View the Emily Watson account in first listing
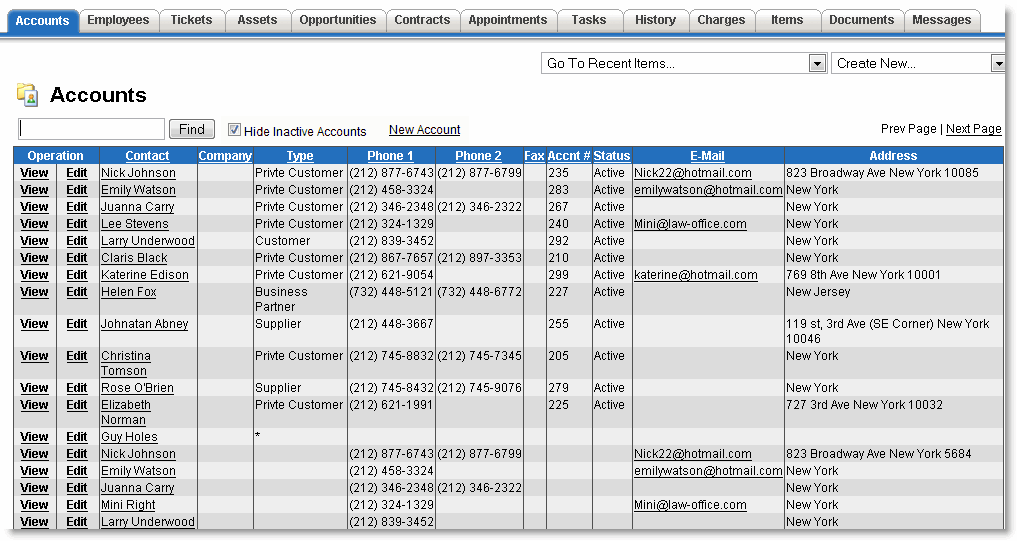The image size is (1017, 541). (34, 190)
